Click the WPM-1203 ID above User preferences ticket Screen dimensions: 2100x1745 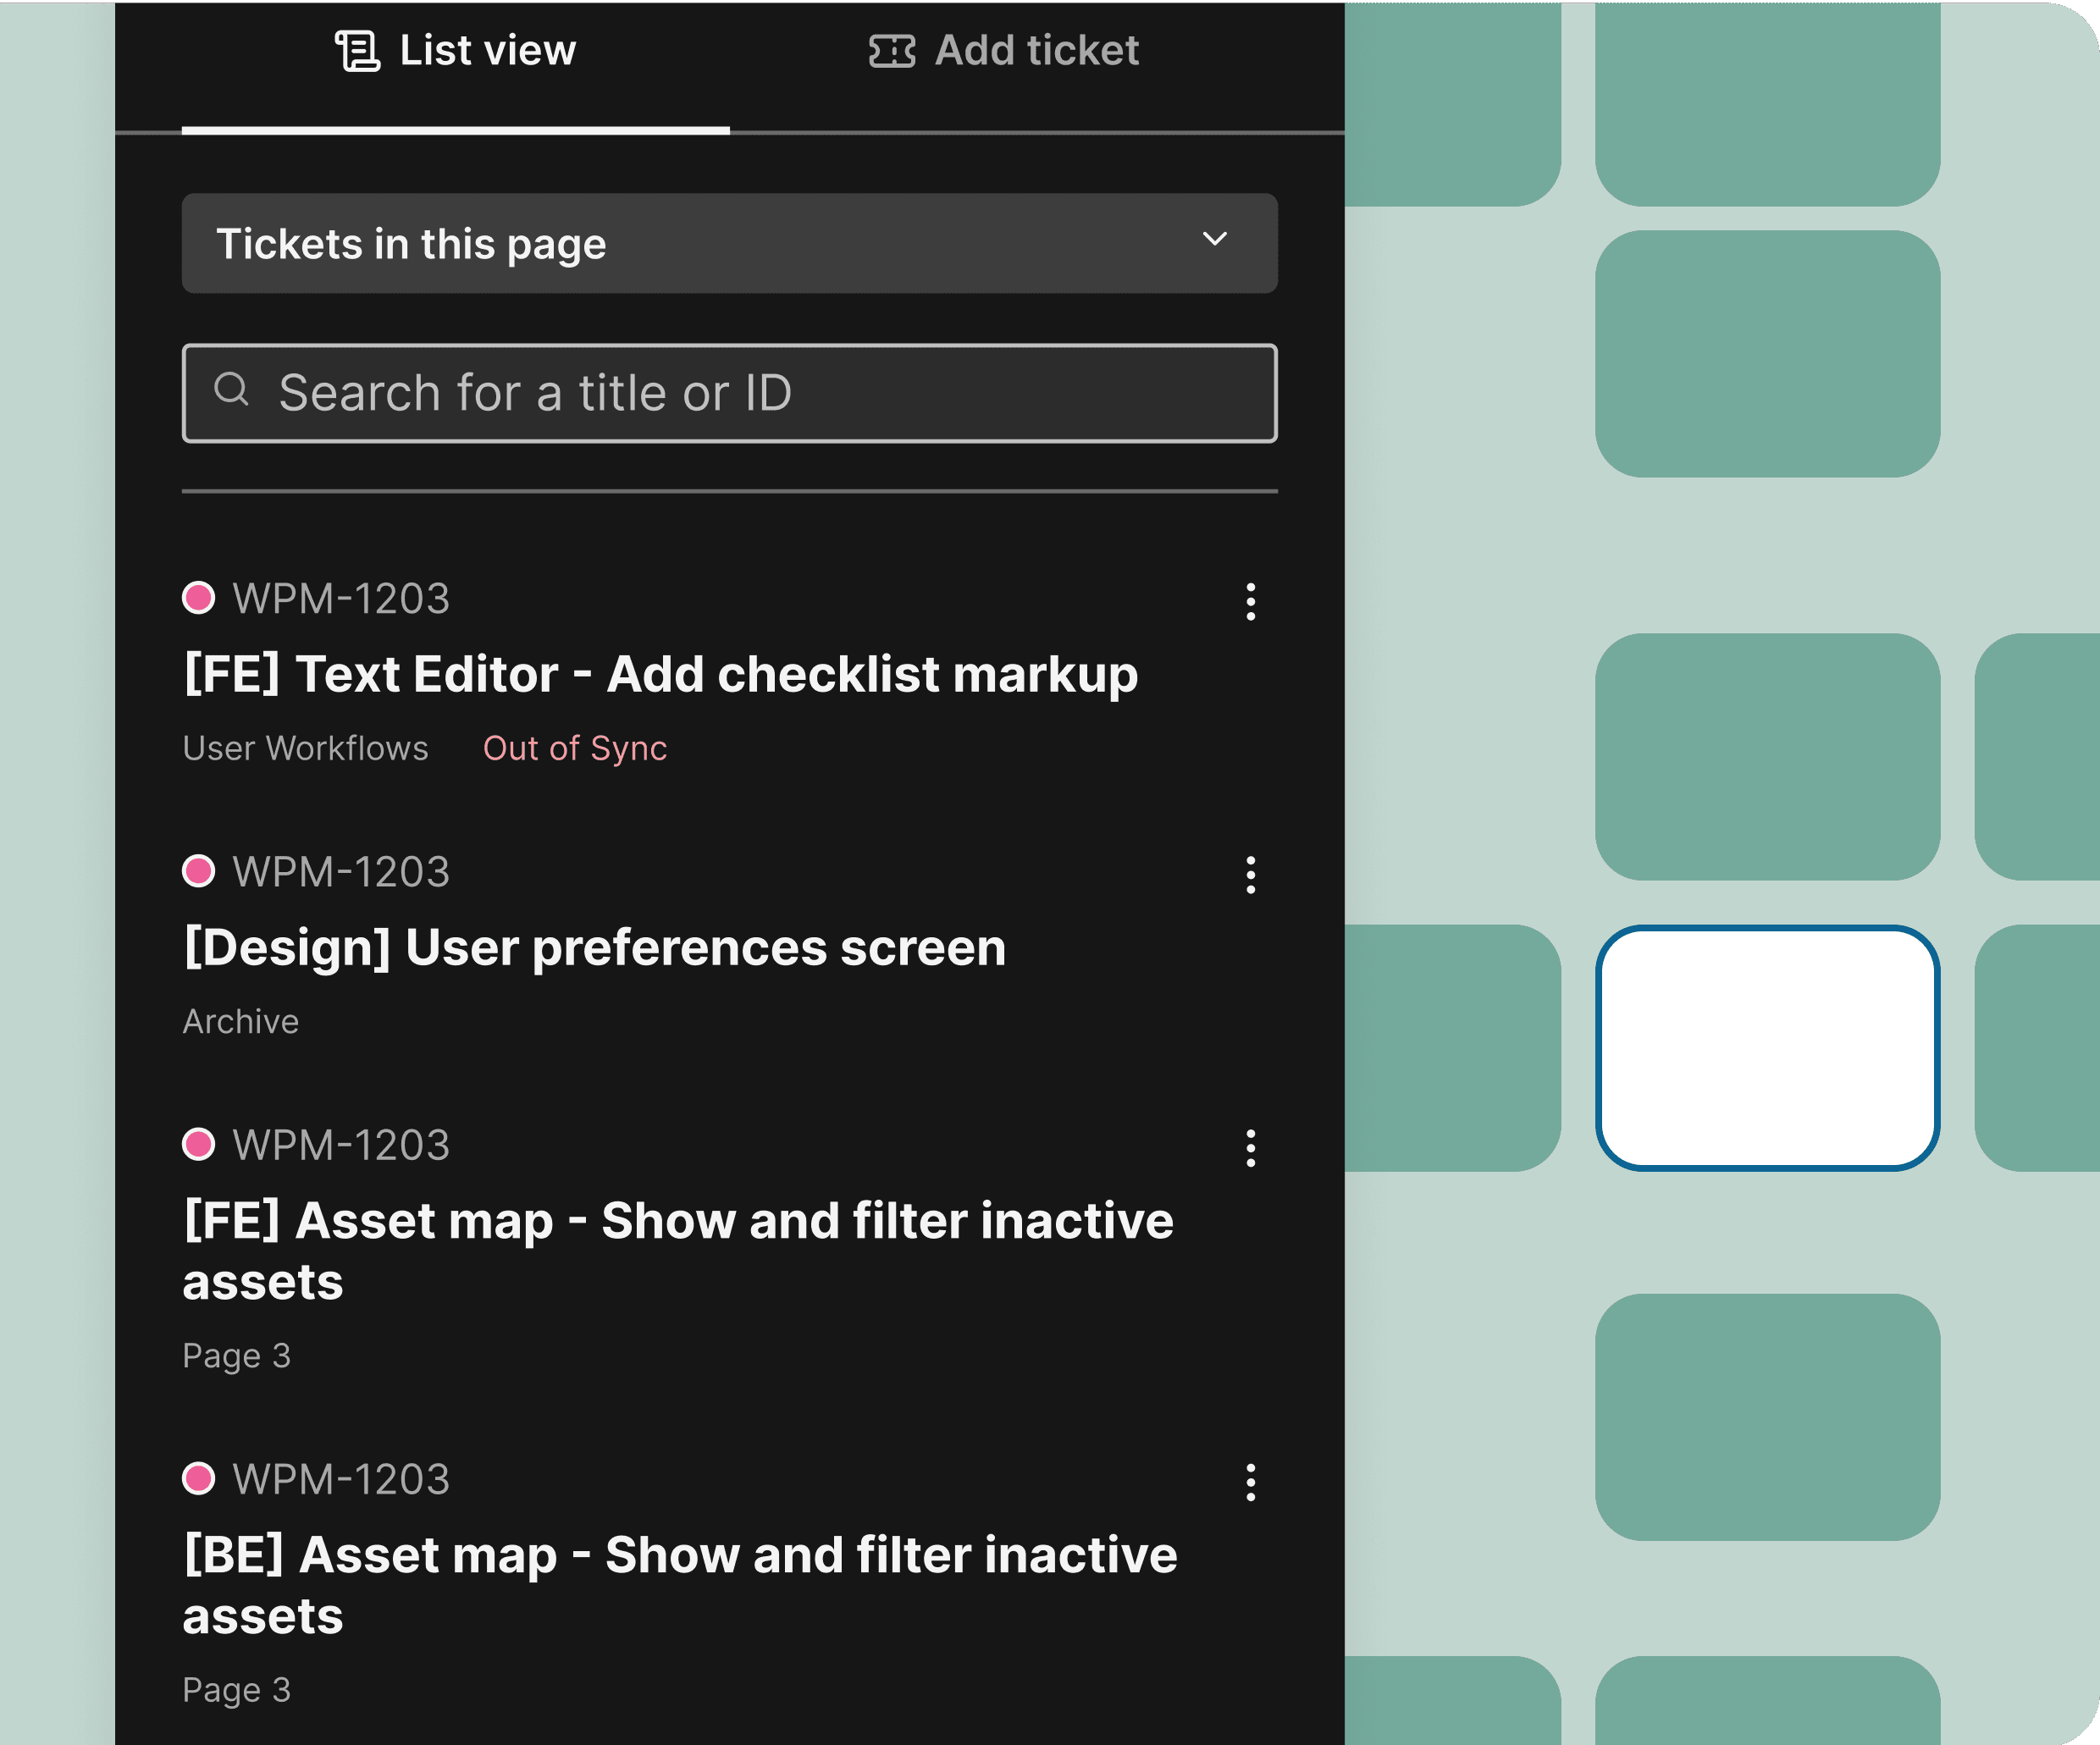coord(341,872)
